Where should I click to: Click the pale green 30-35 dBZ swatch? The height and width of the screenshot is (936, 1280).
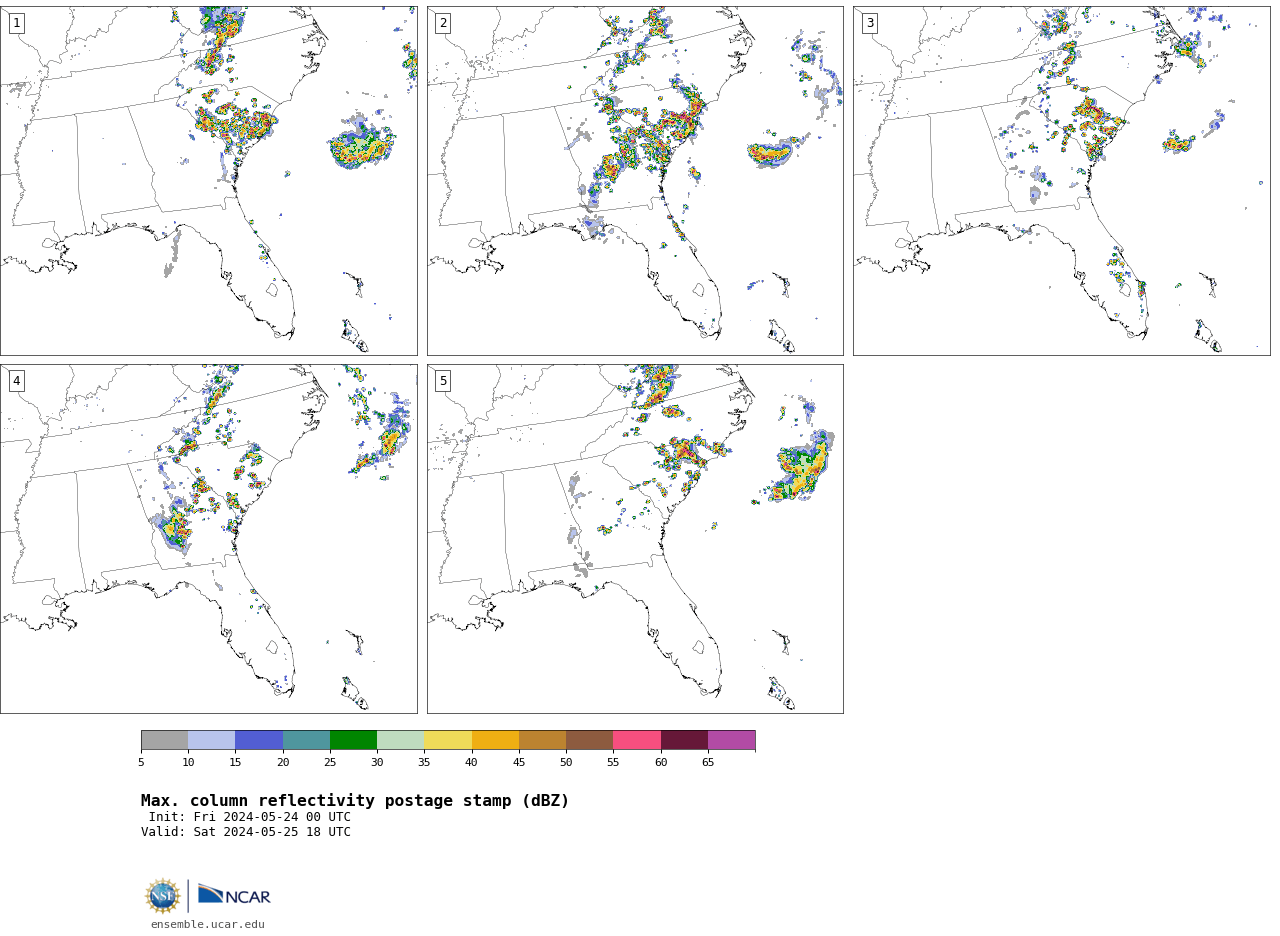coord(400,740)
